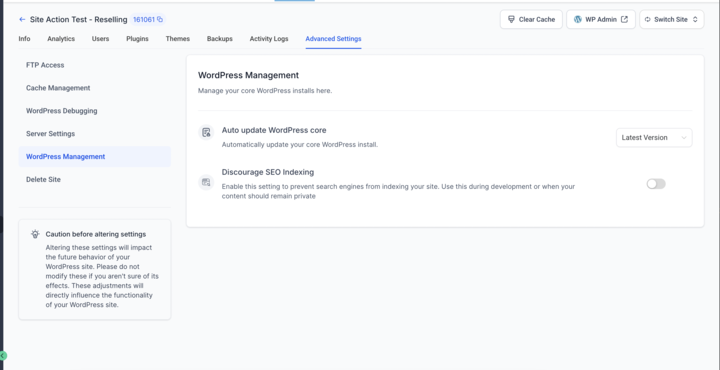Click the Clear Cache button
Screen dimensions: 720x370
[531, 19]
